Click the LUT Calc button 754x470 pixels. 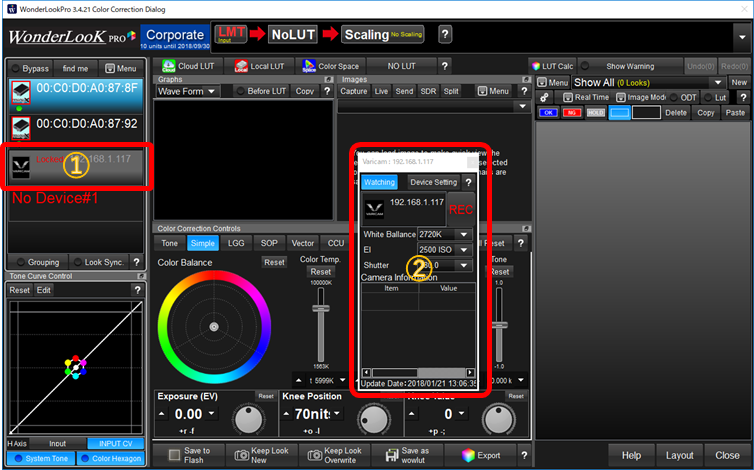(x=553, y=66)
